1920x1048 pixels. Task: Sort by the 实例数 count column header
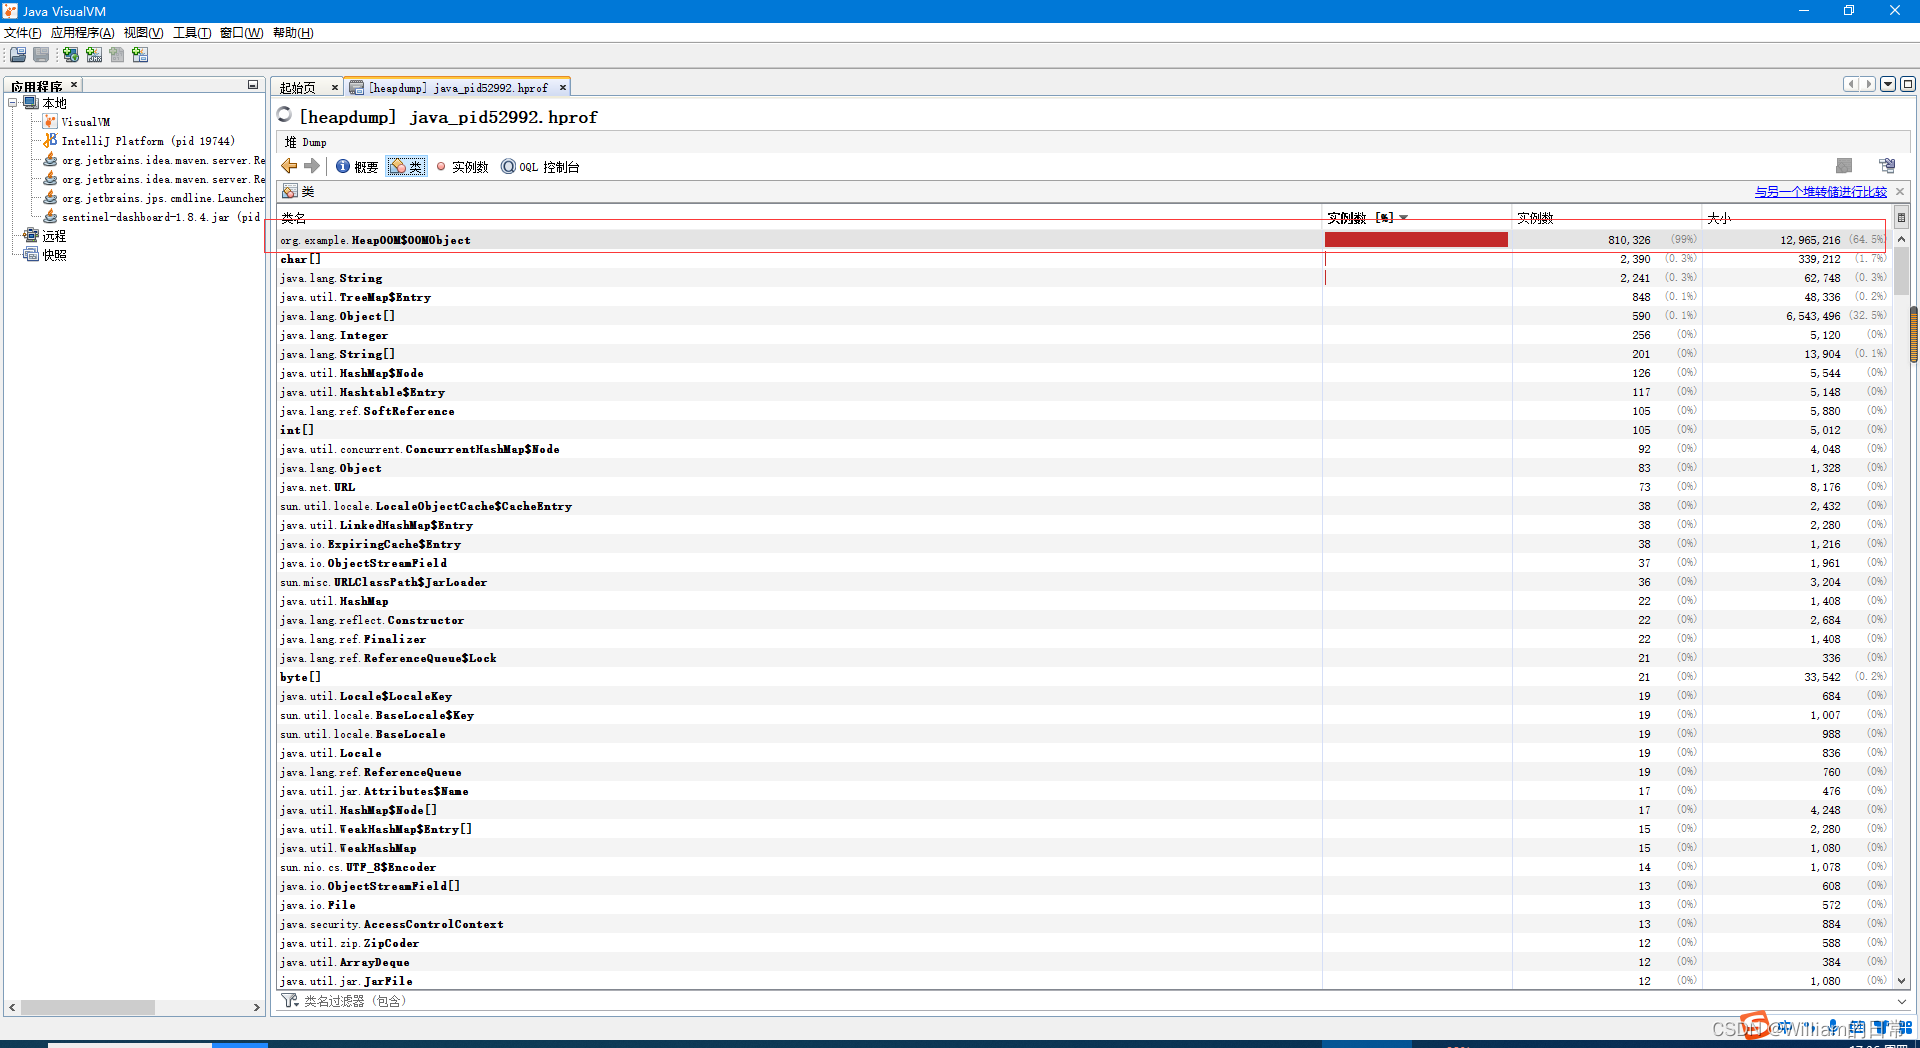pyautogui.click(x=1607, y=218)
